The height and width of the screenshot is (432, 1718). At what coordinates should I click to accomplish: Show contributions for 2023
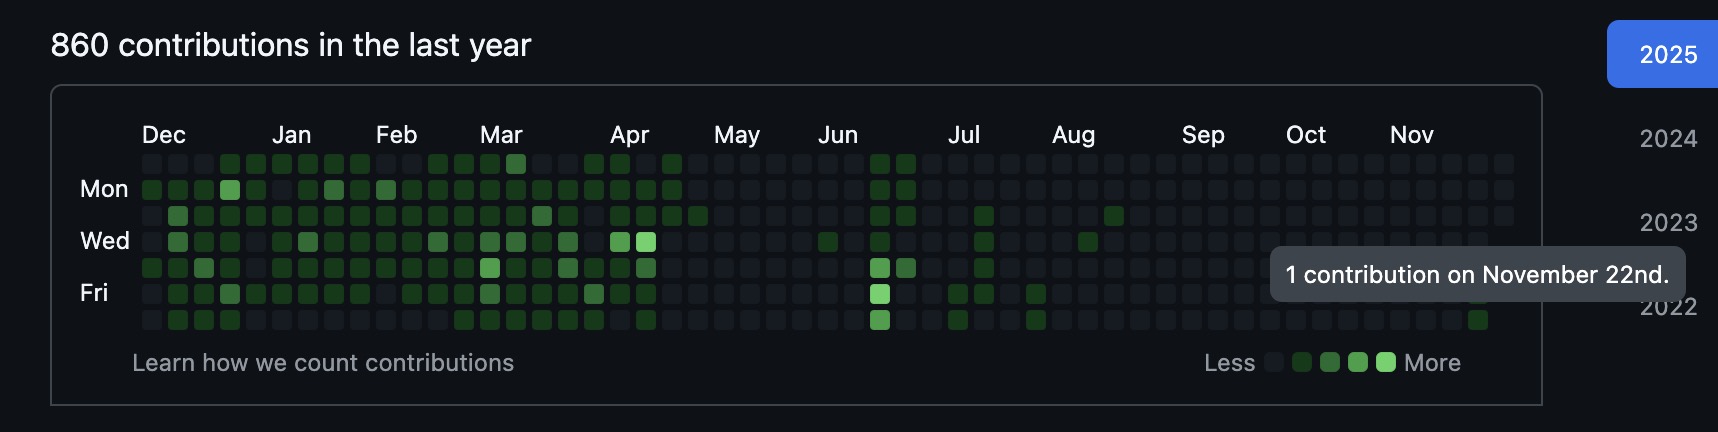[x=1668, y=222]
